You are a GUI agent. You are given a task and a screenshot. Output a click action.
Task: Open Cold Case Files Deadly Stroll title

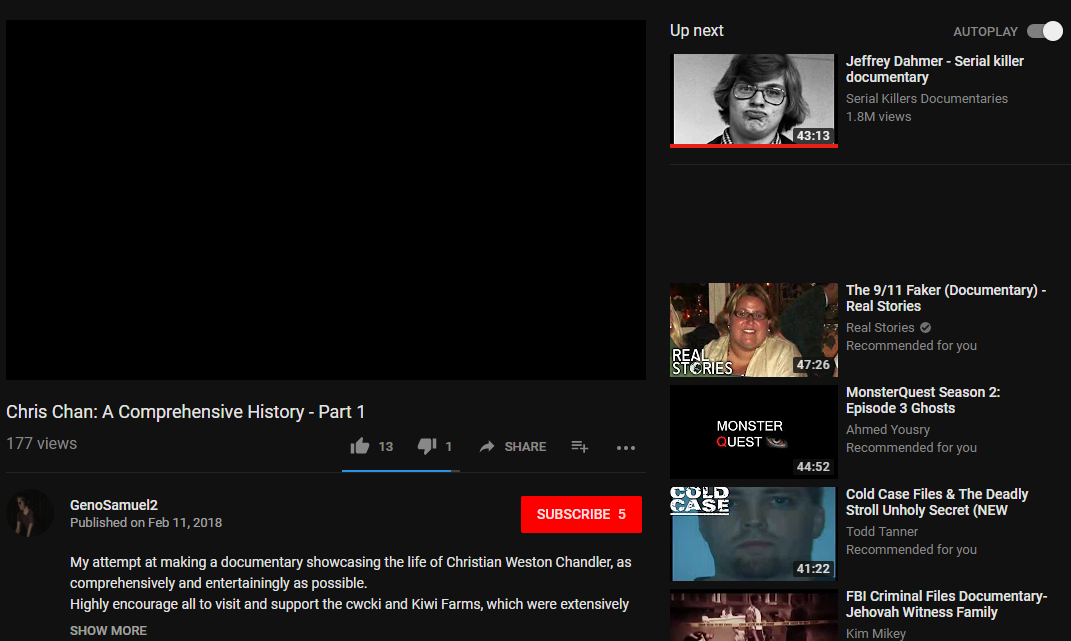tap(936, 502)
